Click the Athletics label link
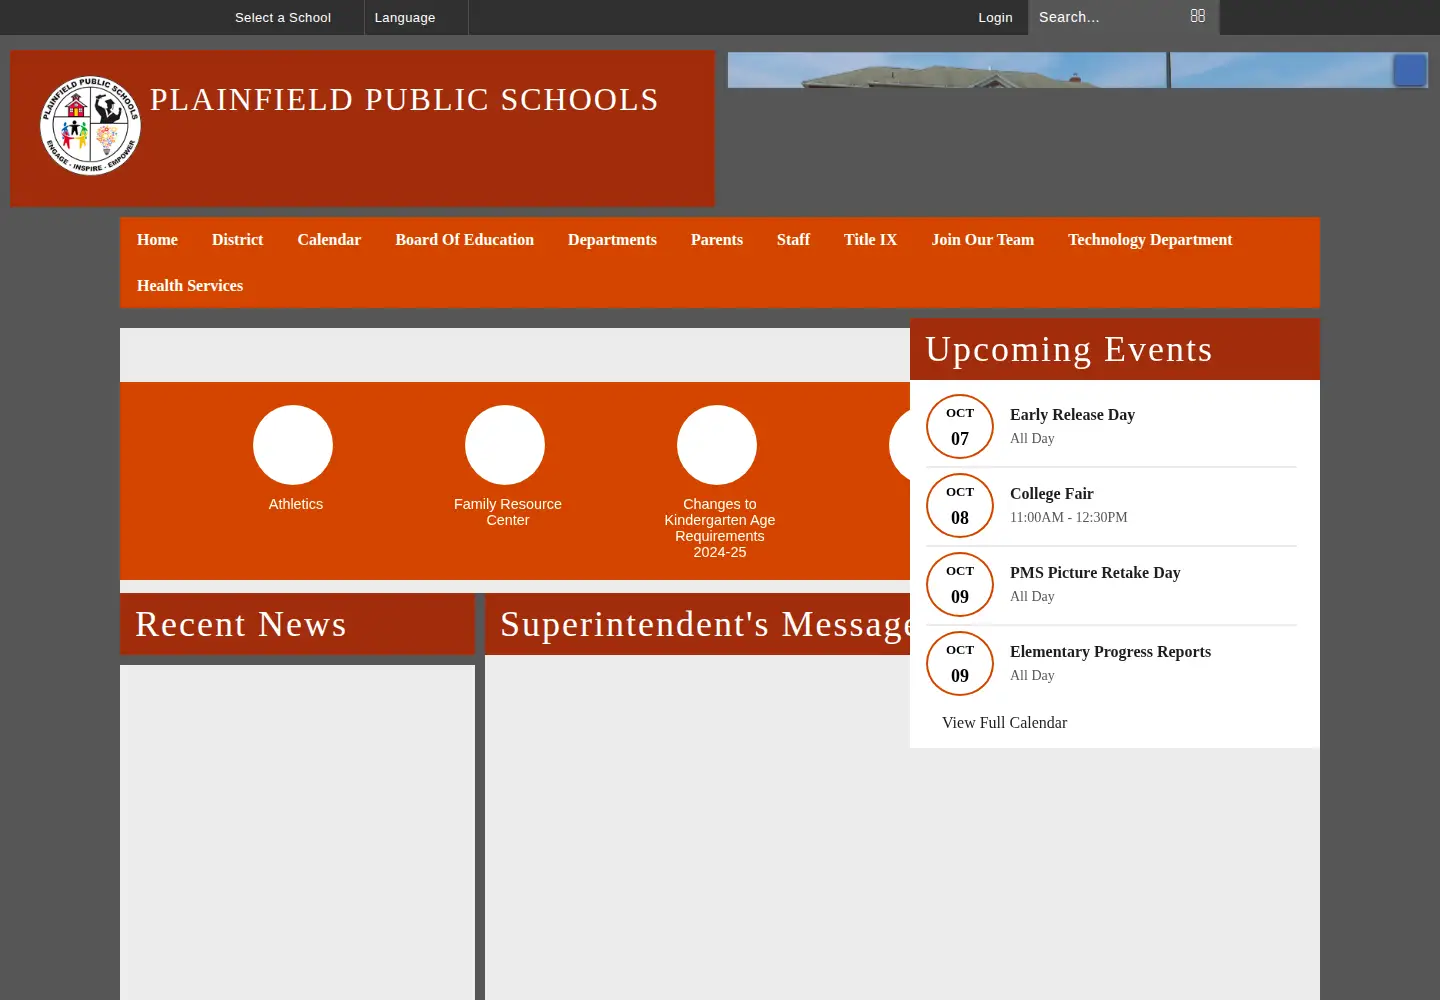 (296, 504)
